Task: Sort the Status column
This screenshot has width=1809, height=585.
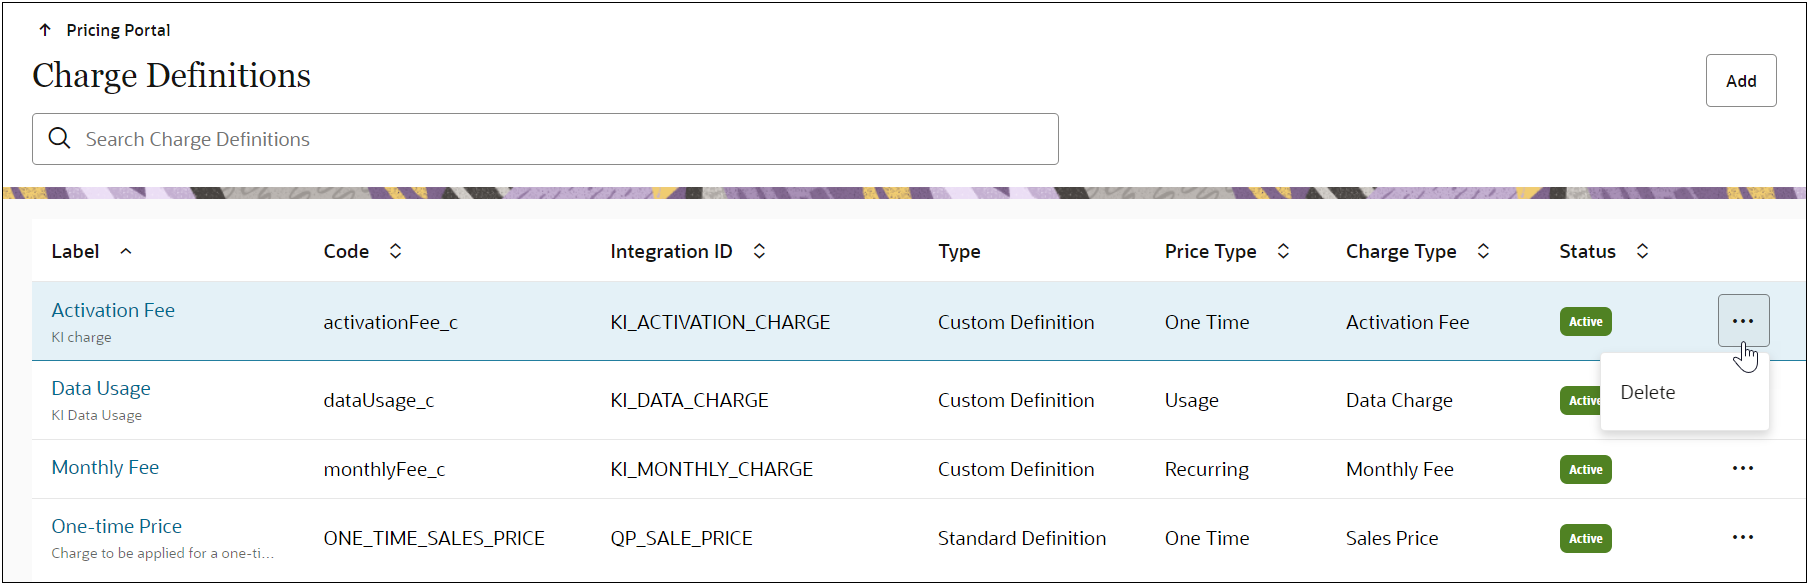Action: [x=1642, y=251]
